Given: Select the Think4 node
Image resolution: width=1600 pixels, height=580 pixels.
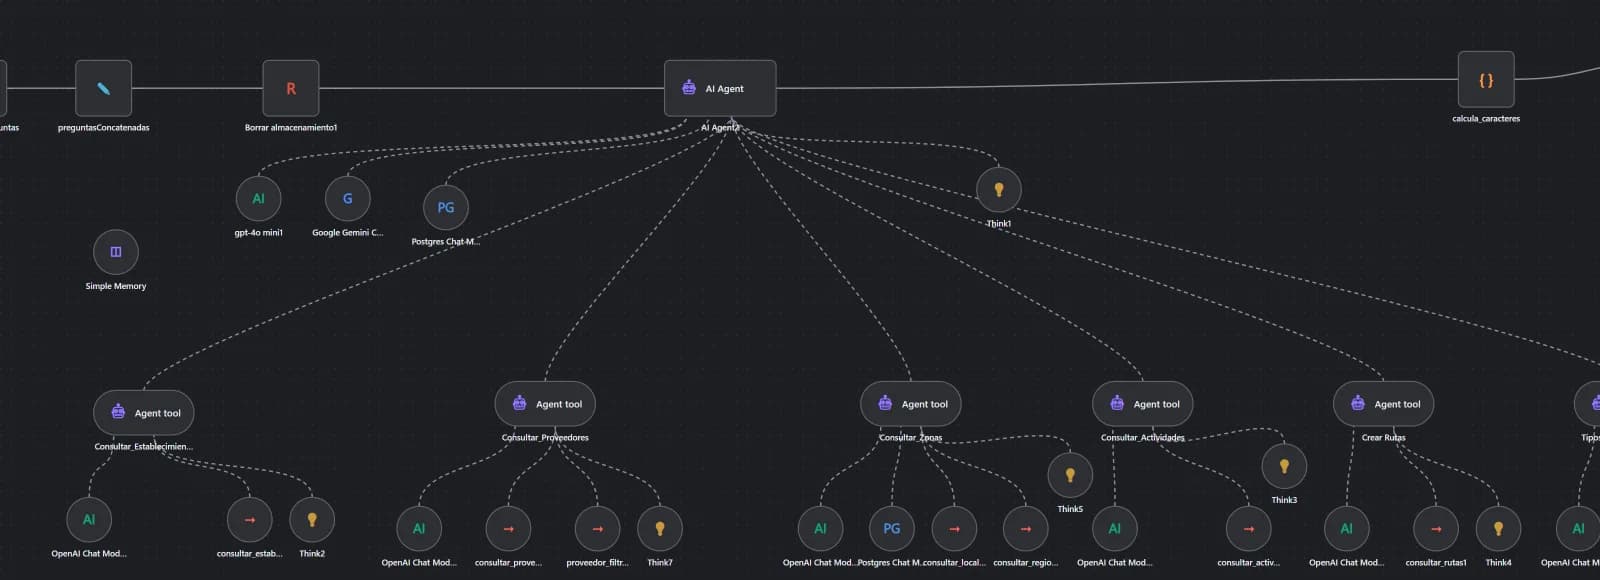Looking at the screenshot, I should 1498,528.
